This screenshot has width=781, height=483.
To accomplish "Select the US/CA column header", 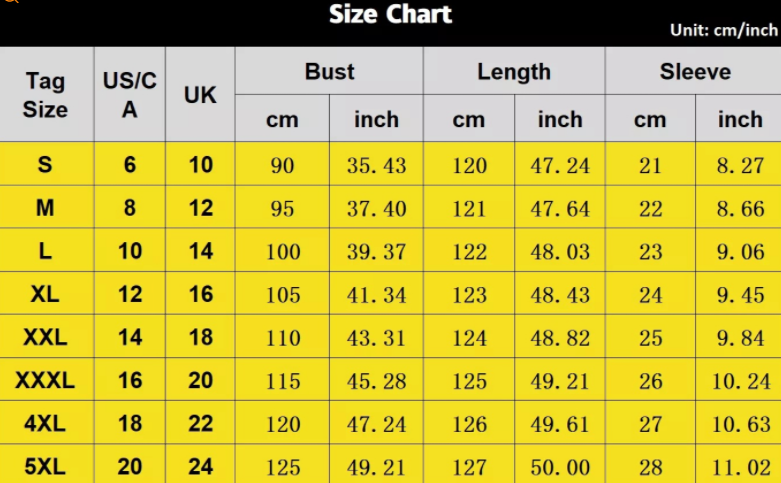I will click(x=130, y=95).
